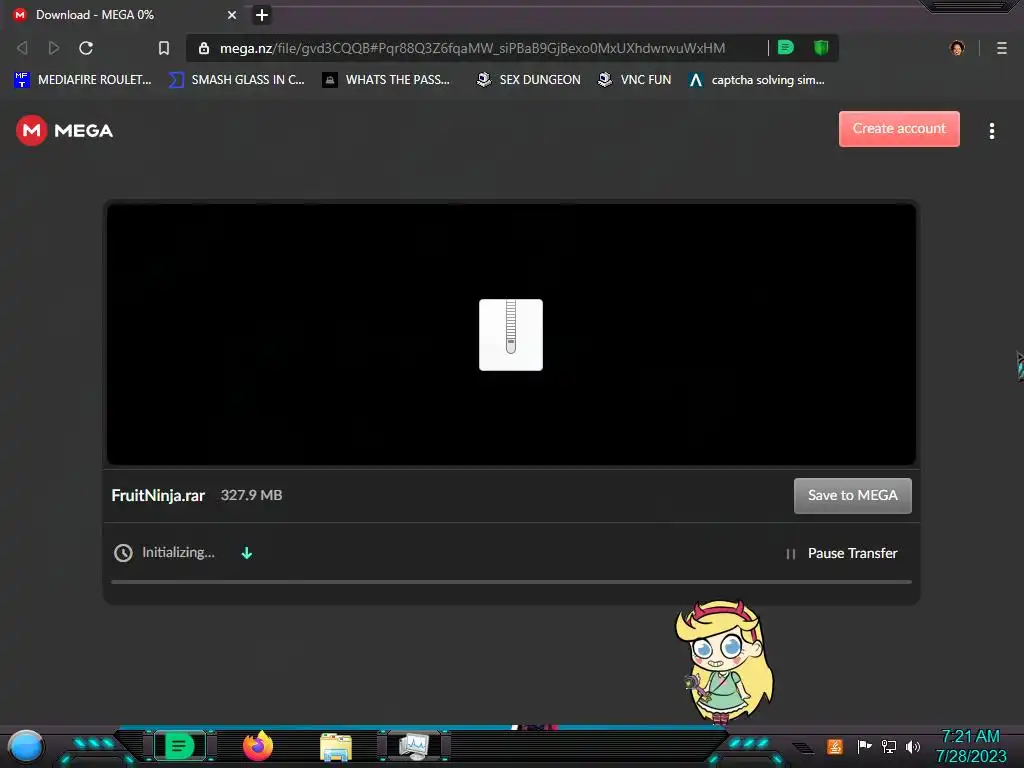Image resolution: width=1024 pixels, height=768 pixels.
Task: Click the browser back arrow
Action: [22, 48]
